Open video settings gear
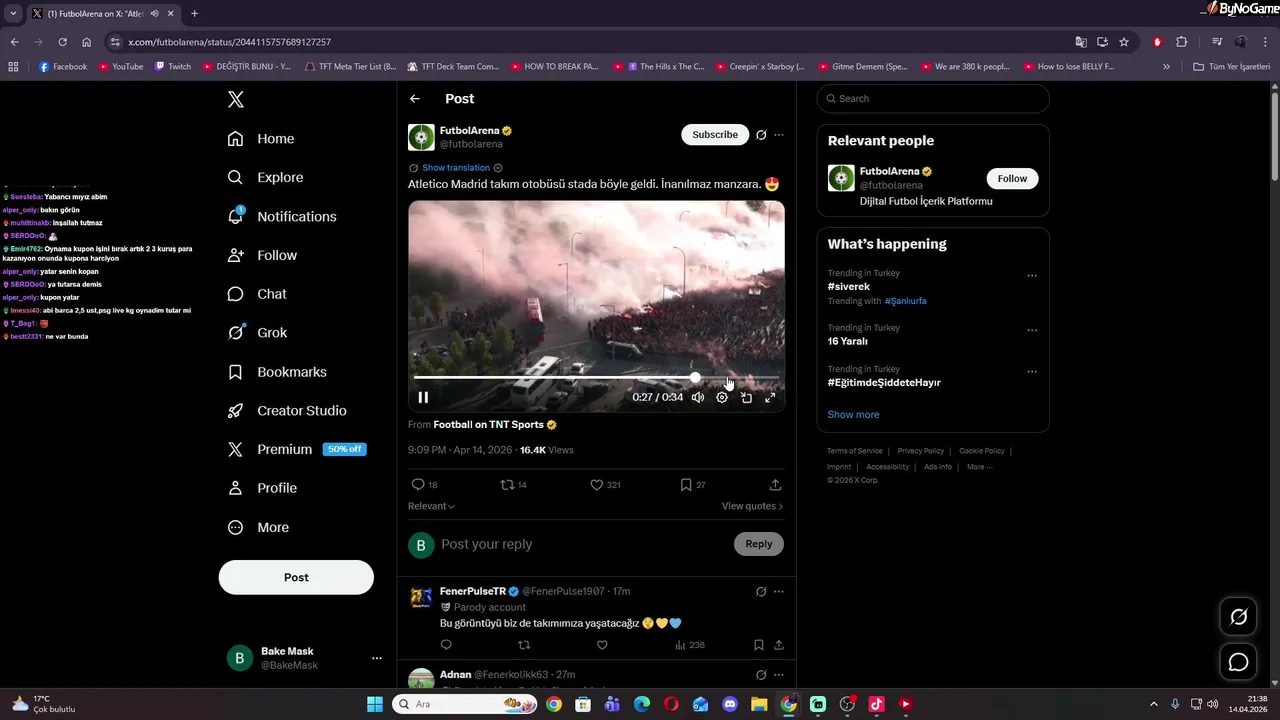 (722, 397)
